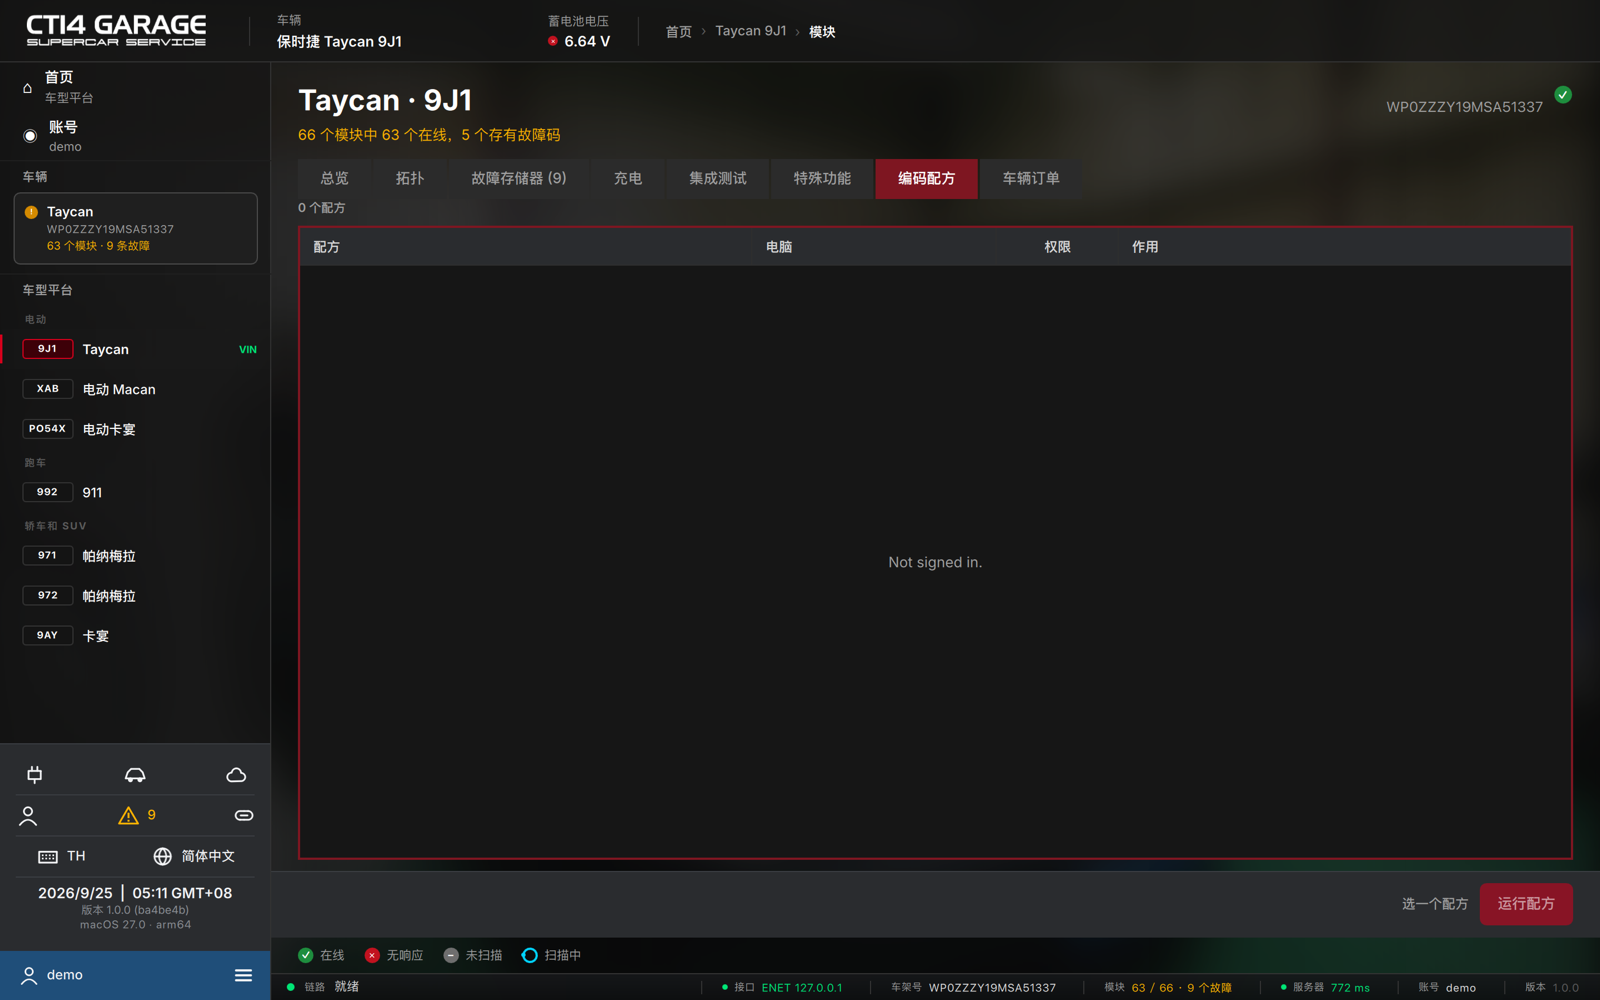The width and height of the screenshot is (1600, 1000).
Task: Click the 作用 column header
Action: pos(1145,247)
